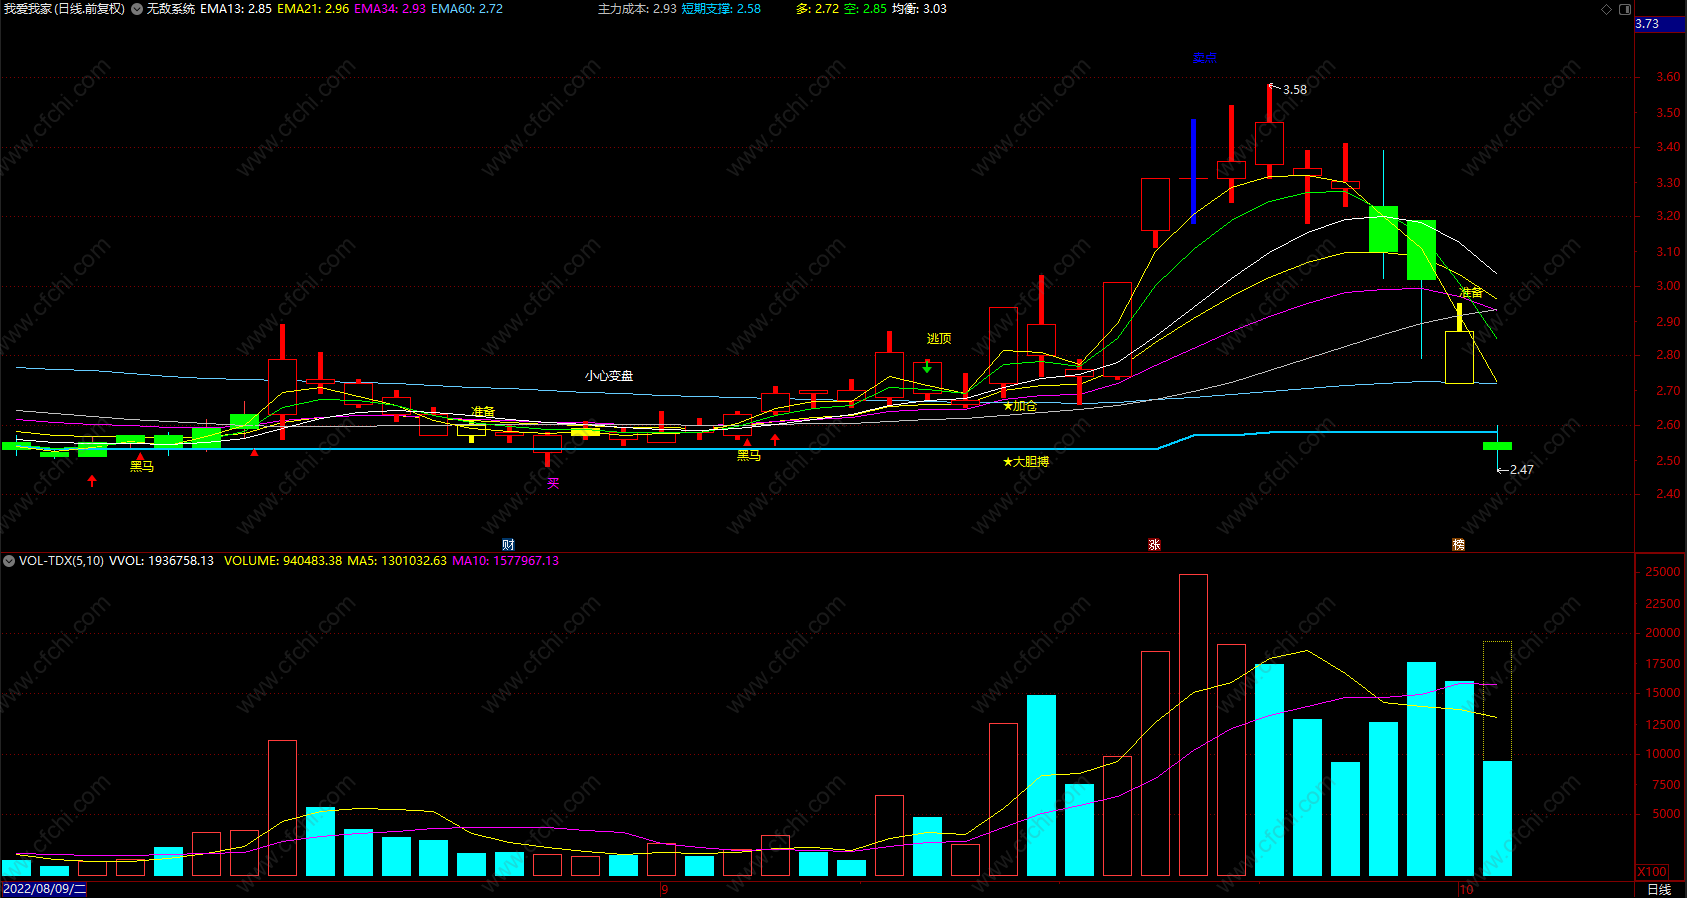Select the stock title 我爱我家(日线,前复权)
Image resolution: width=1687 pixels, height=898 pixels.
coord(65,9)
